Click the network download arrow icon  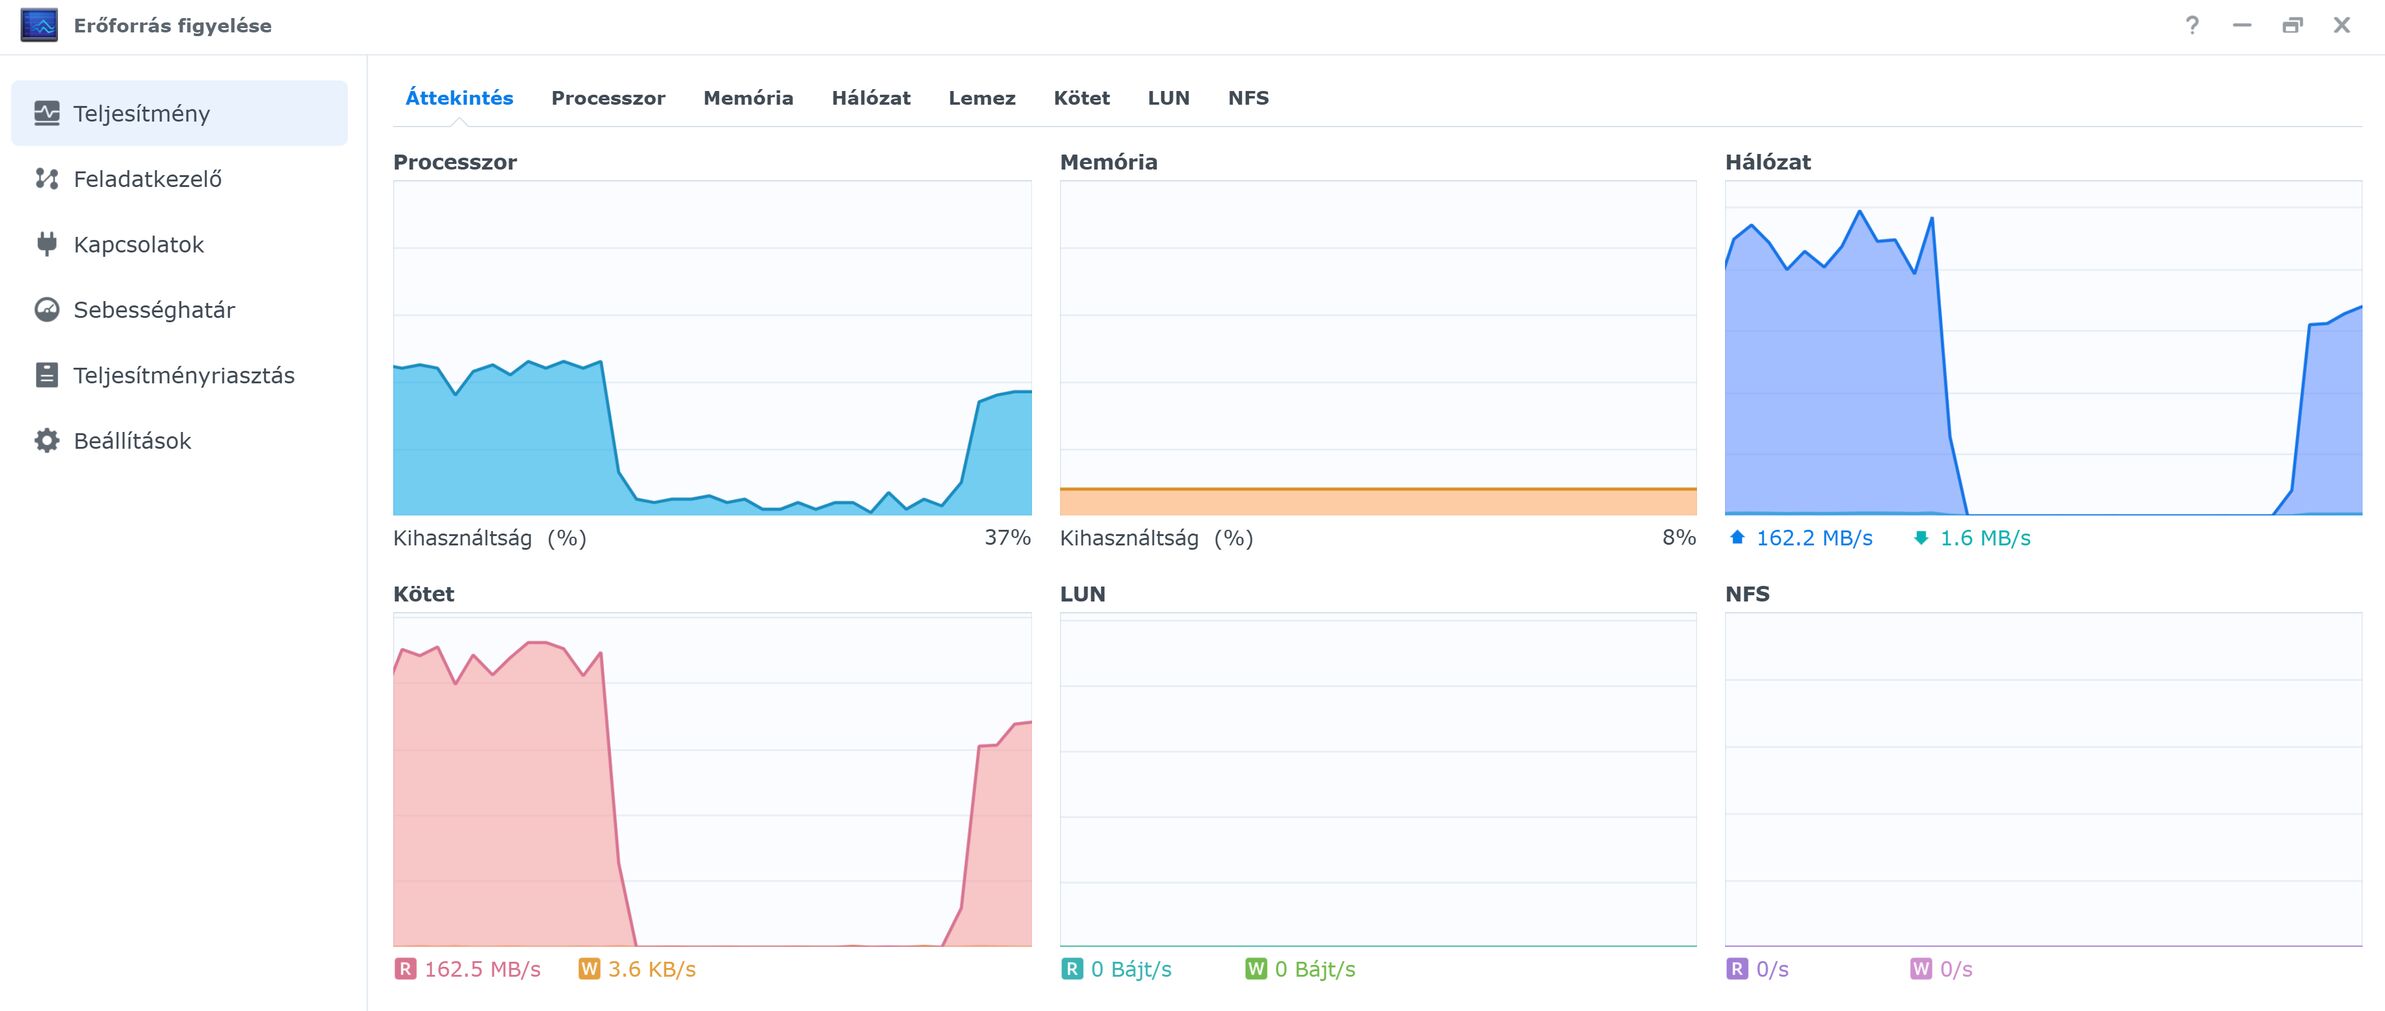tap(1921, 538)
